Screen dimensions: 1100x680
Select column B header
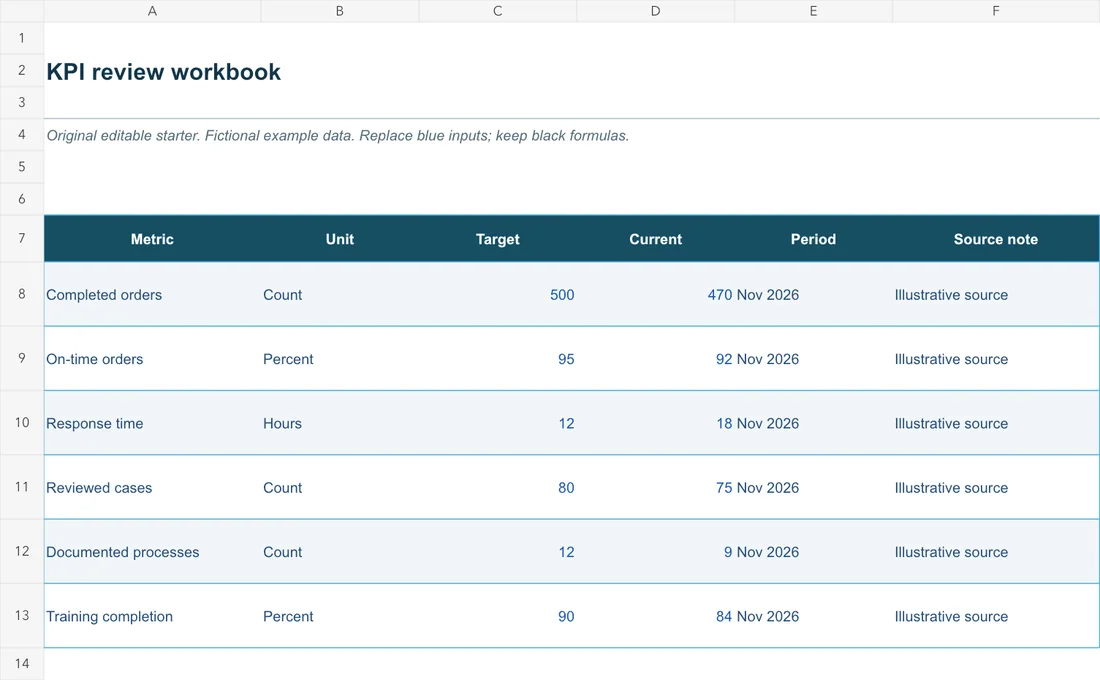340,11
